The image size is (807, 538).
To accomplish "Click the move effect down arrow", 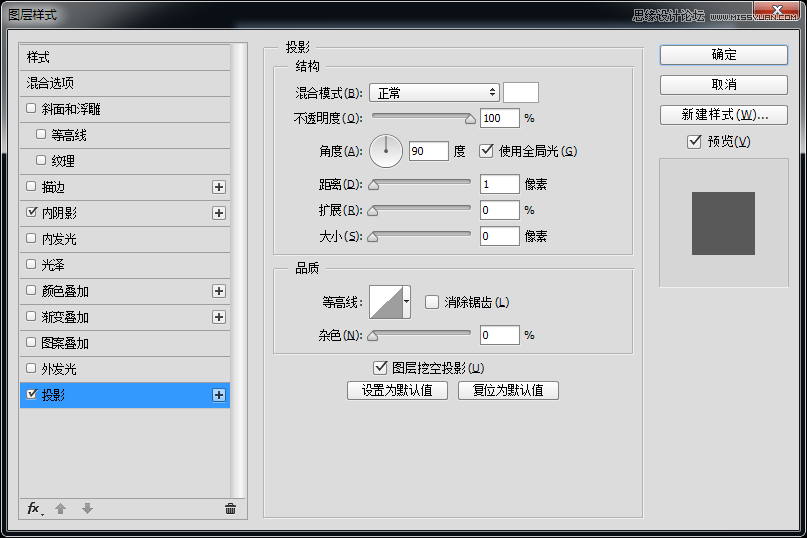I will (87, 509).
